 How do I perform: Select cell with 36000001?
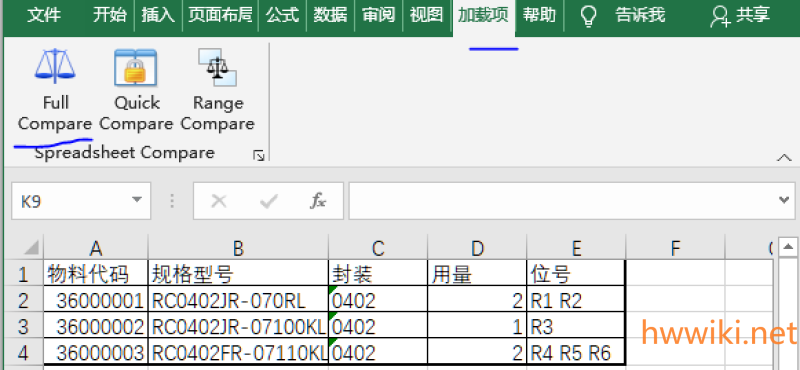coord(96,300)
